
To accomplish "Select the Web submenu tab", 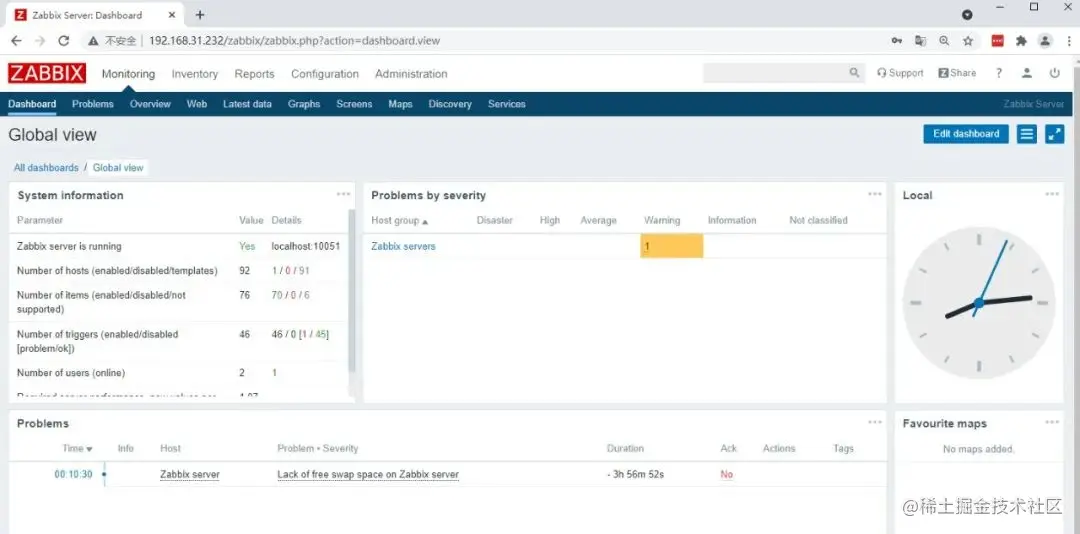I will pyautogui.click(x=196, y=104).
